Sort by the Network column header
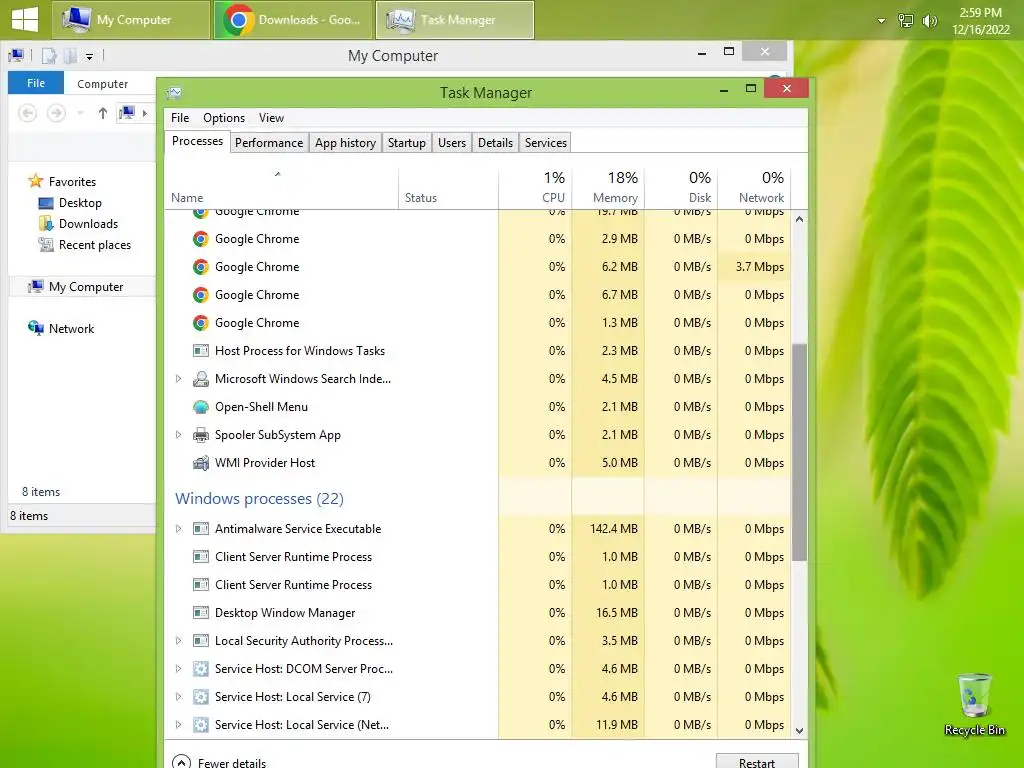The width and height of the screenshot is (1024, 768). [754, 188]
